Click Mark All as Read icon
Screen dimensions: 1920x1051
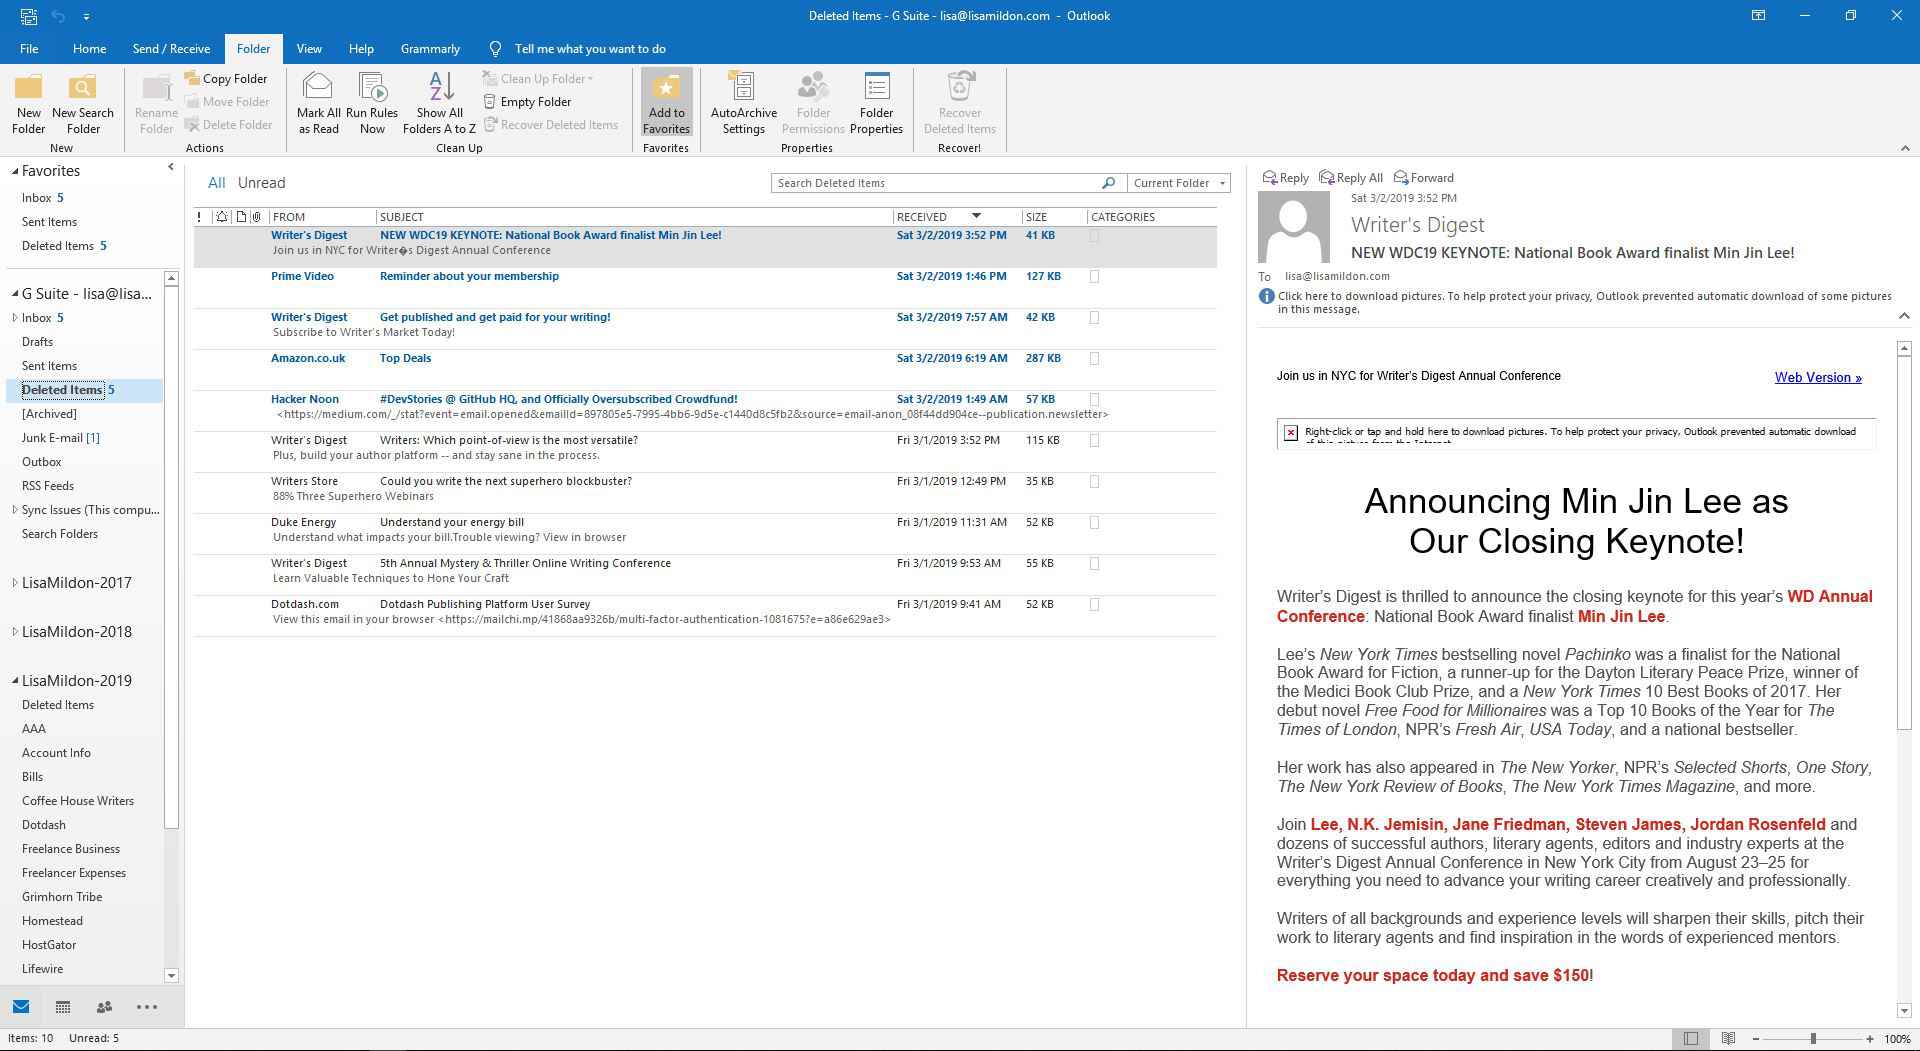(x=318, y=103)
